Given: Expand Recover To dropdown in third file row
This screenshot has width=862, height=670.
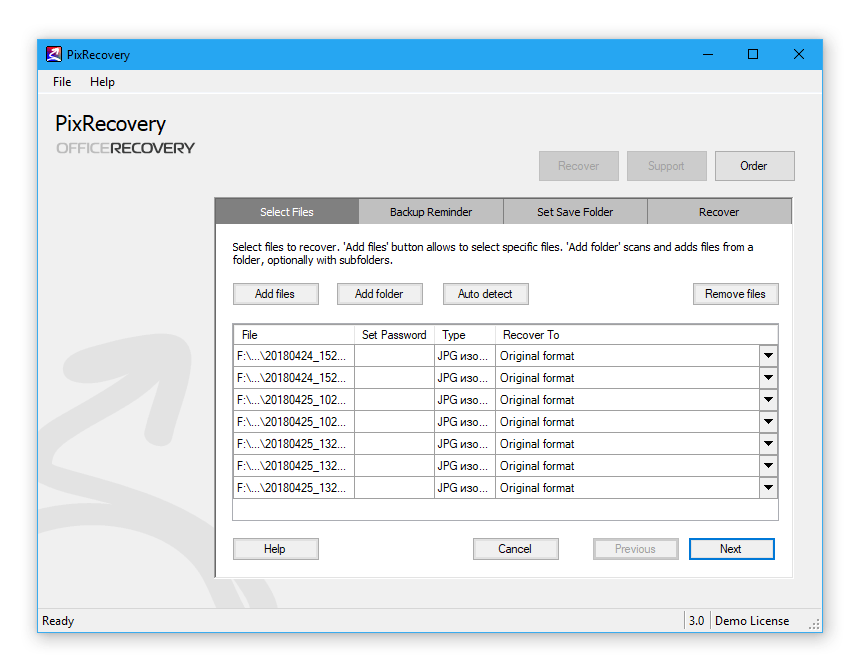Looking at the screenshot, I should pyautogui.click(x=768, y=400).
